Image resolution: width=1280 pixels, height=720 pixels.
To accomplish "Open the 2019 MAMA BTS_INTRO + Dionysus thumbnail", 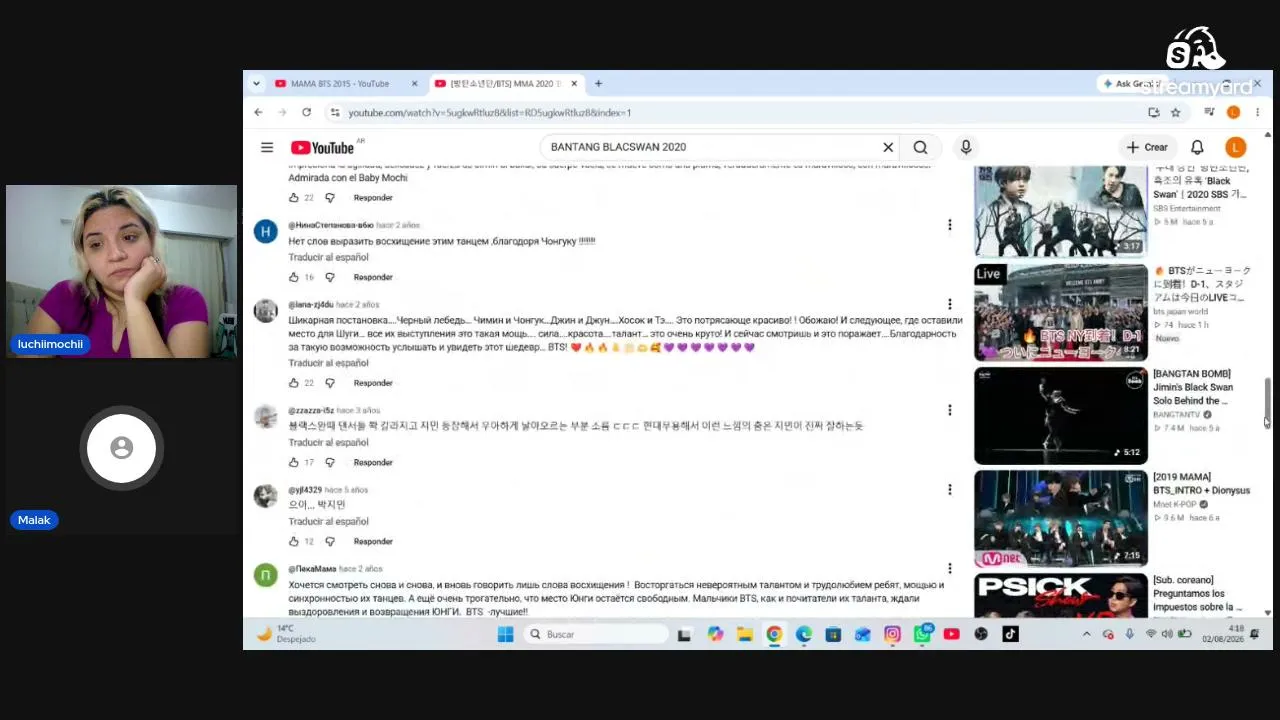I will point(1061,519).
